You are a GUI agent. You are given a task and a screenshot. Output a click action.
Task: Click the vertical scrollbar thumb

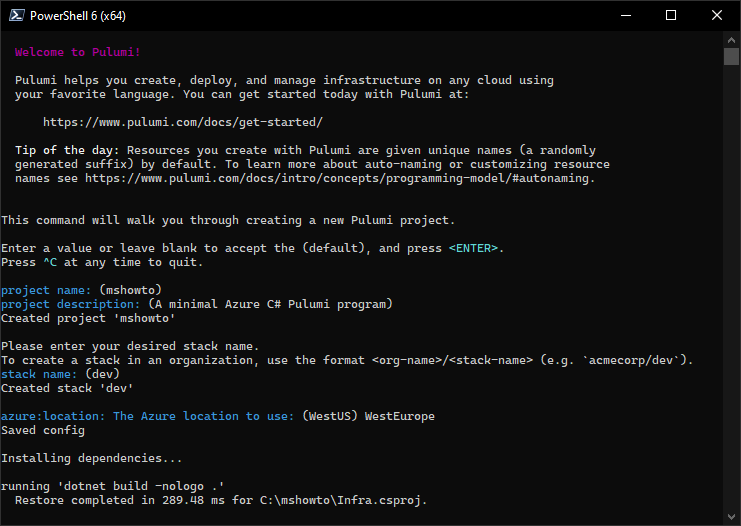pos(732,56)
